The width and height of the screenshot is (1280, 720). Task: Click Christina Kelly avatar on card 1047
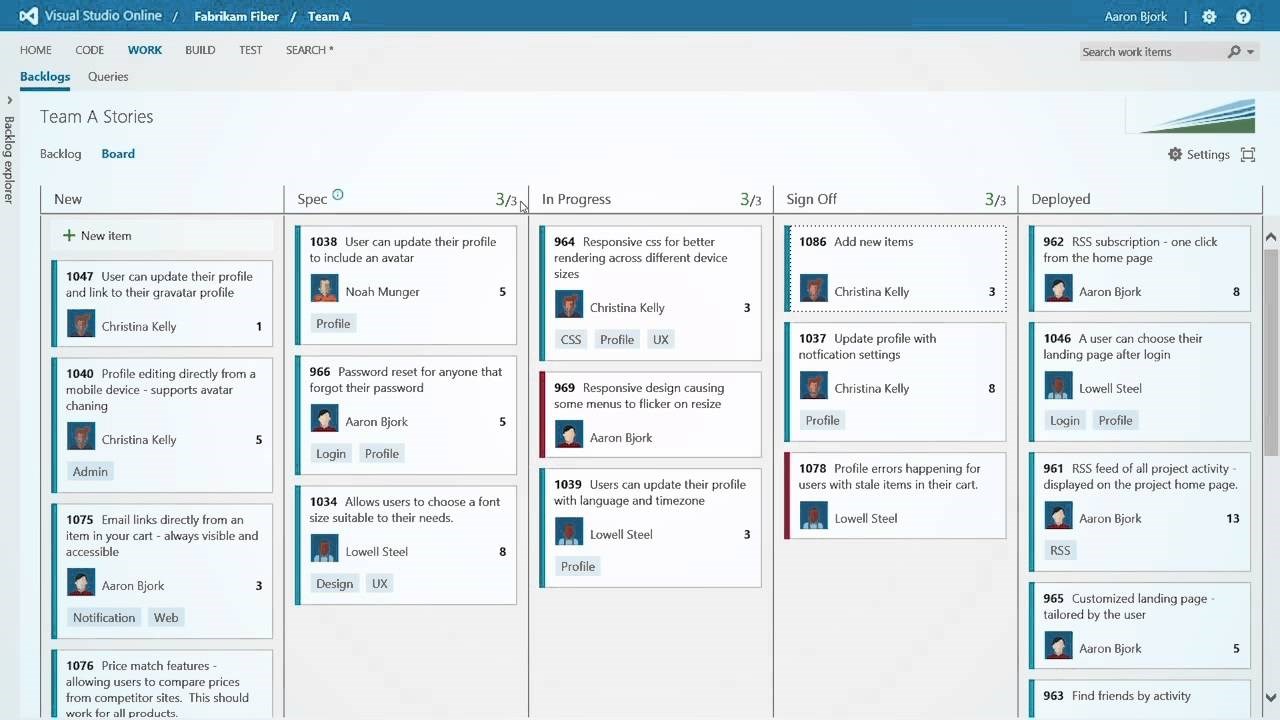pyautogui.click(x=81, y=324)
